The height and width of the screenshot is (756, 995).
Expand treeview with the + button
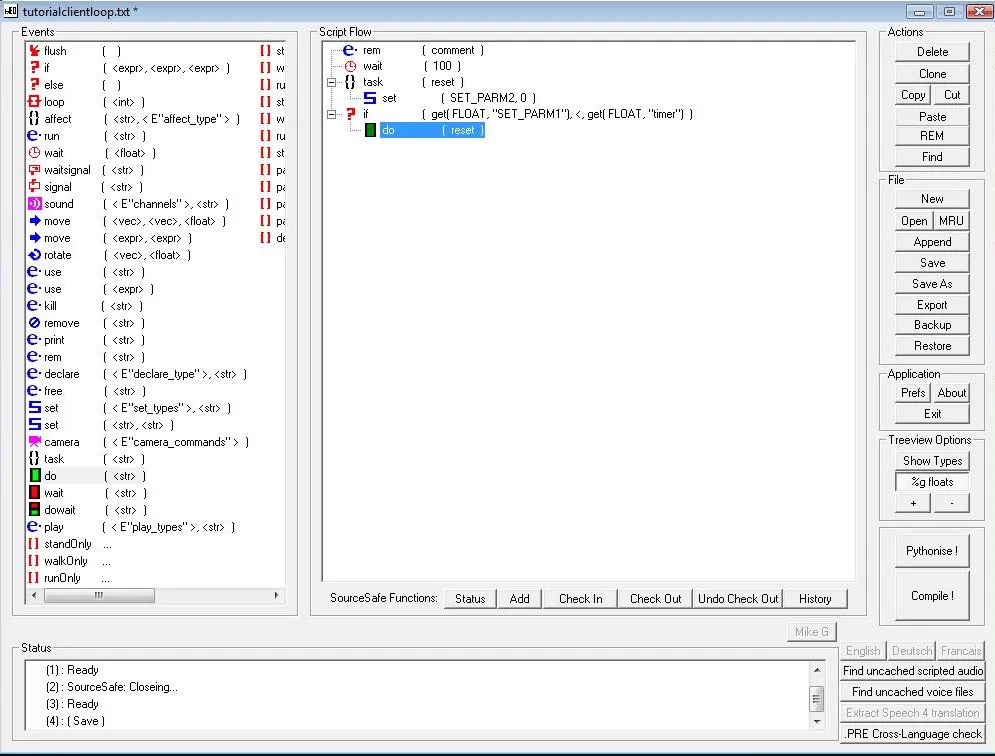click(x=913, y=503)
